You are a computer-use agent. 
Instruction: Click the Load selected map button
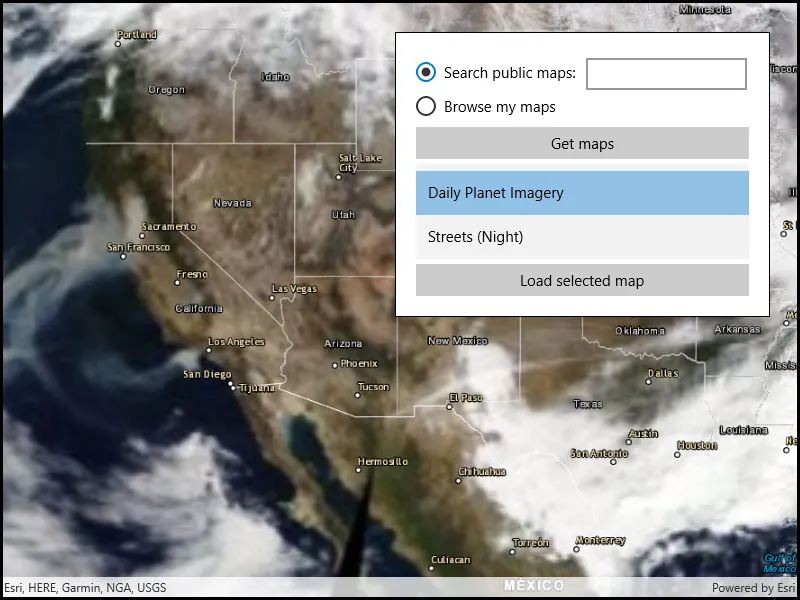click(x=582, y=280)
